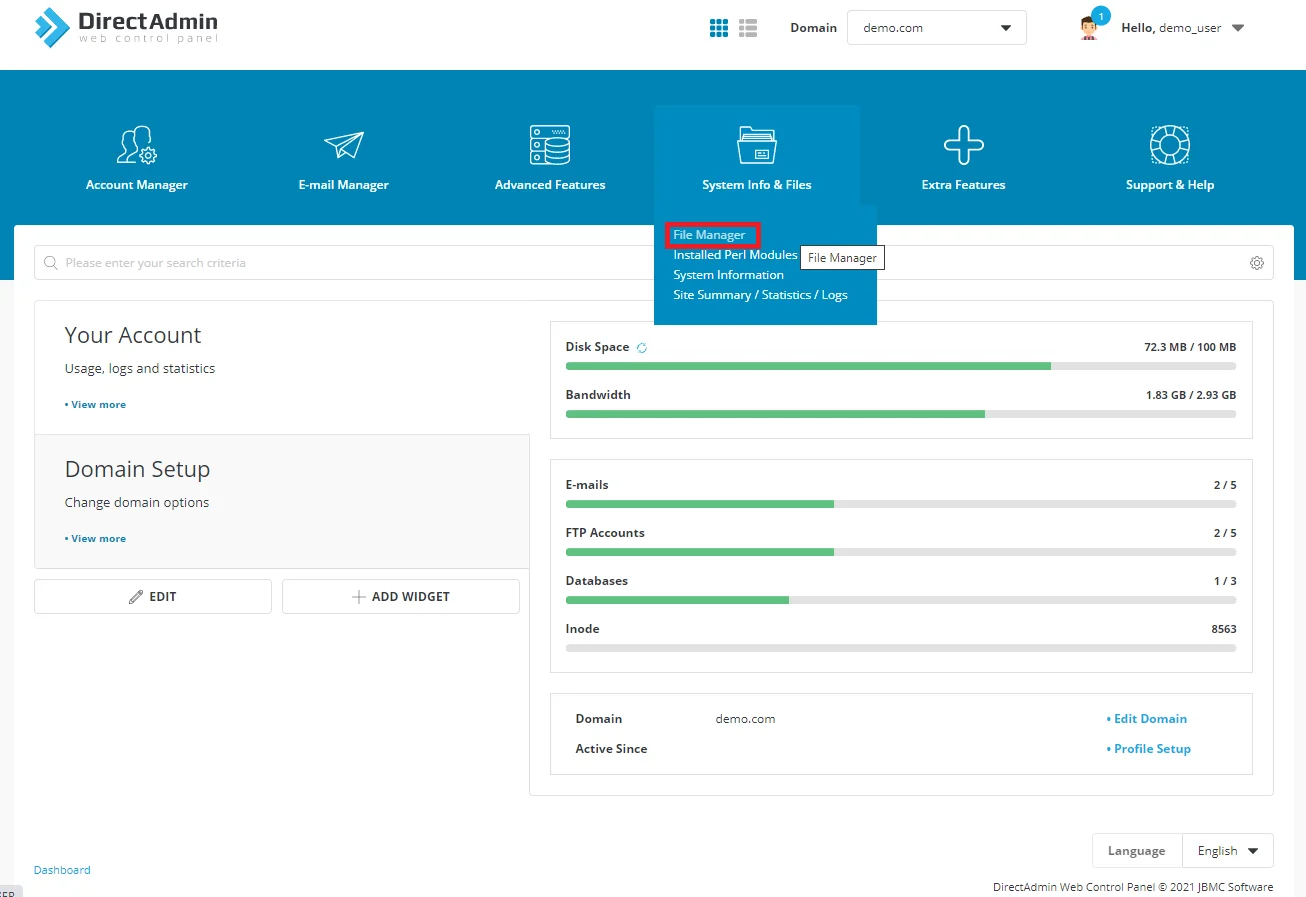Click the EDIT widgets button
The height and width of the screenshot is (897, 1306).
coord(153,597)
